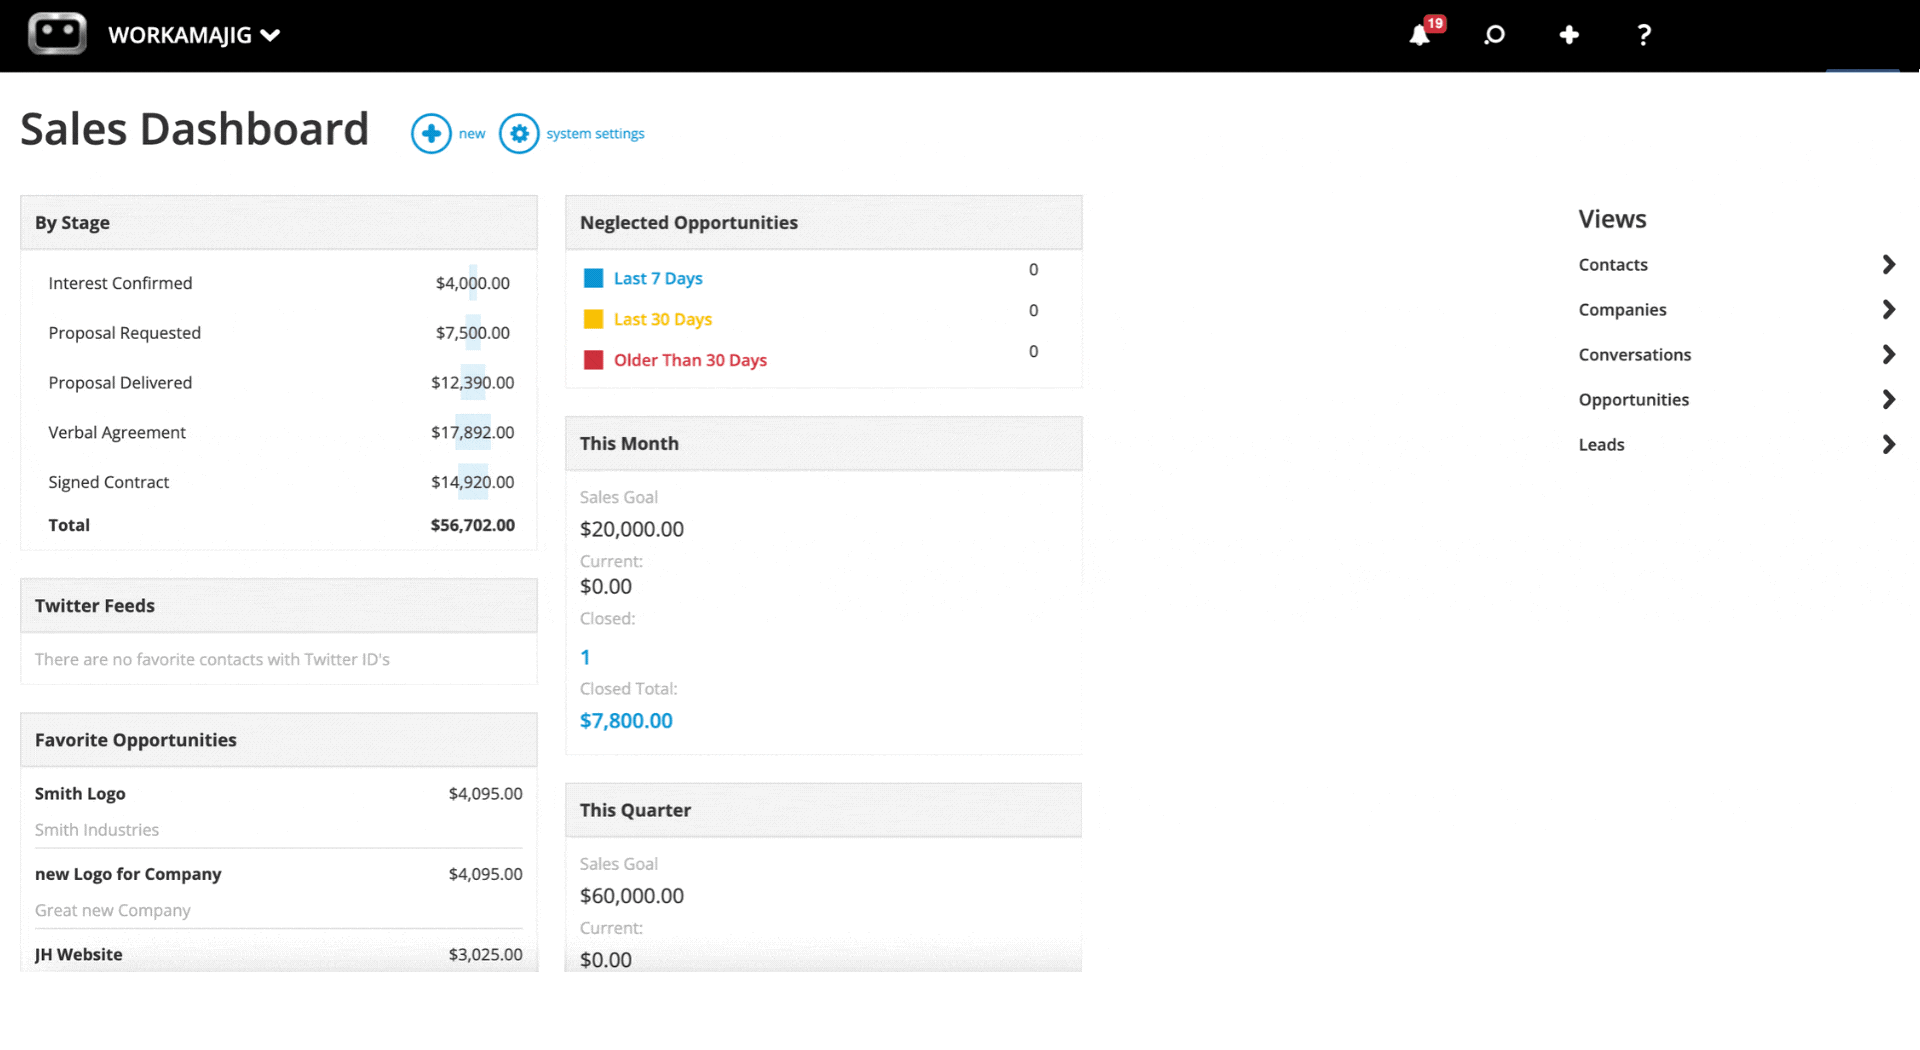The height and width of the screenshot is (1050, 1920).
Task: Open the global add (plus) icon in top bar
Action: tap(1568, 35)
